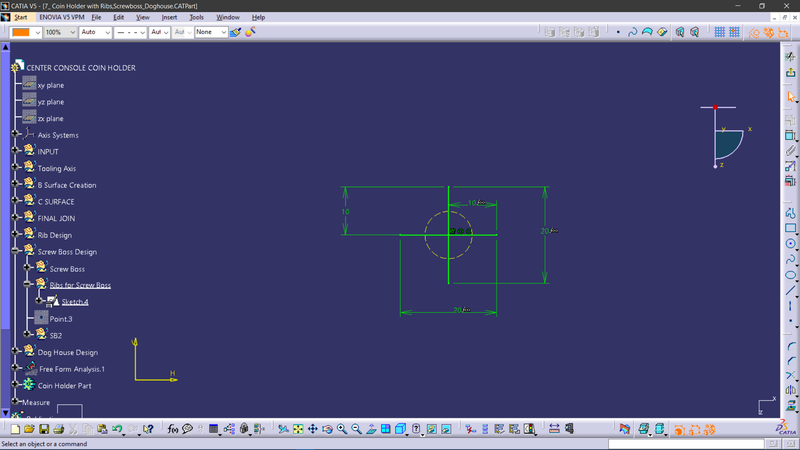Click the Open file icon

pos(29,429)
